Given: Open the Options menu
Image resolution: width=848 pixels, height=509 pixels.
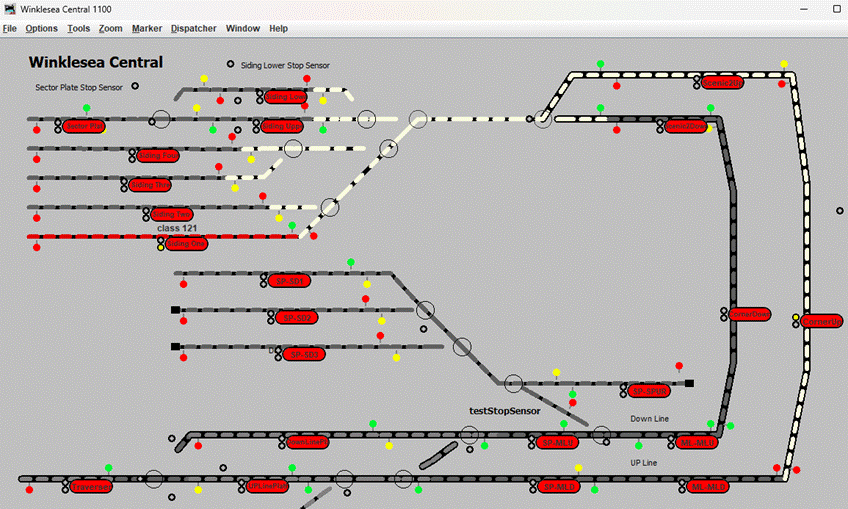Looking at the screenshot, I should click(x=41, y=29).
